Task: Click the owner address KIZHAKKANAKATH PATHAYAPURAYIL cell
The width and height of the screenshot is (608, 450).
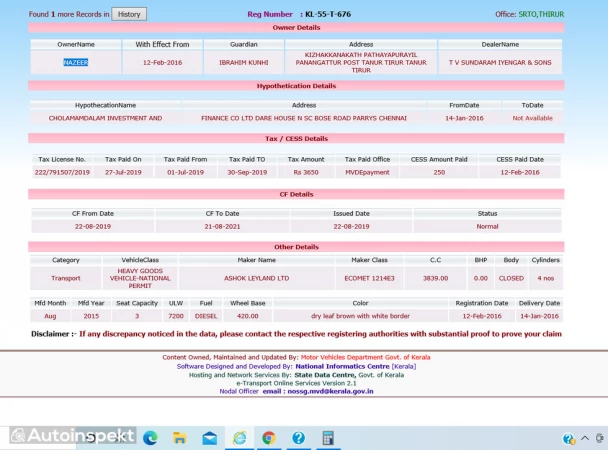Action: pyautogui.click(x=361, y=62)
